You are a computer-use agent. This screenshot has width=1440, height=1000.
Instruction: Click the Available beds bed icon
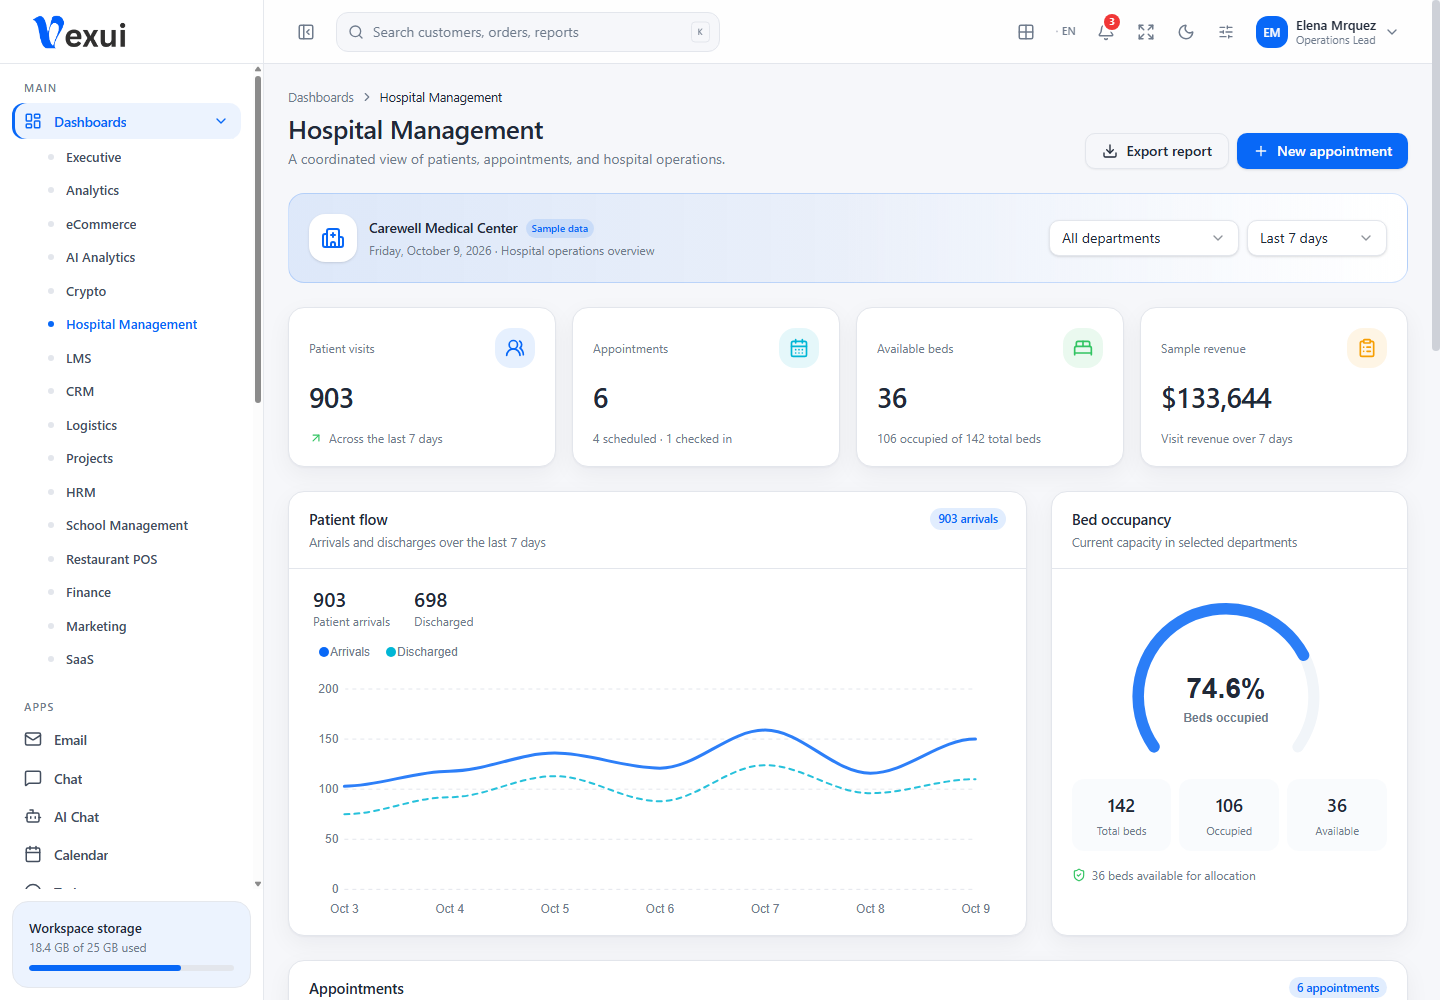click(x=1083, y=348)
